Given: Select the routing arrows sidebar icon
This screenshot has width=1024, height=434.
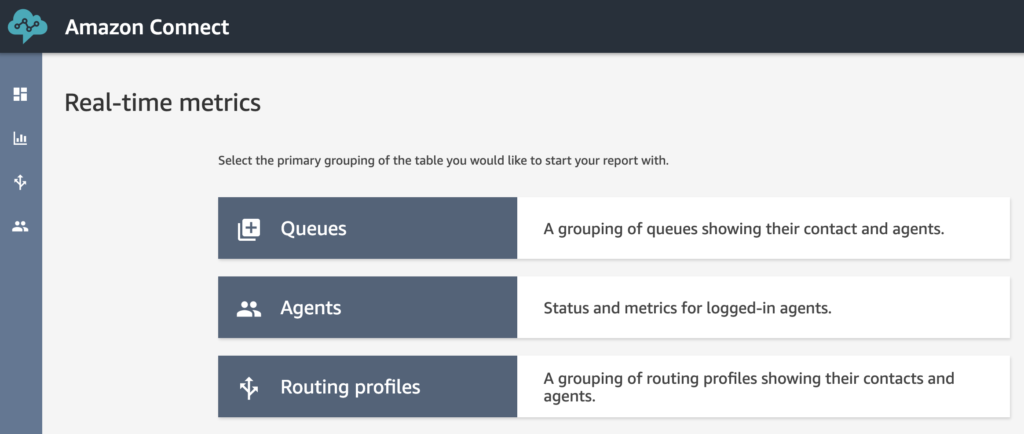Looking at the screenshot, I should [x=20, y=182].
